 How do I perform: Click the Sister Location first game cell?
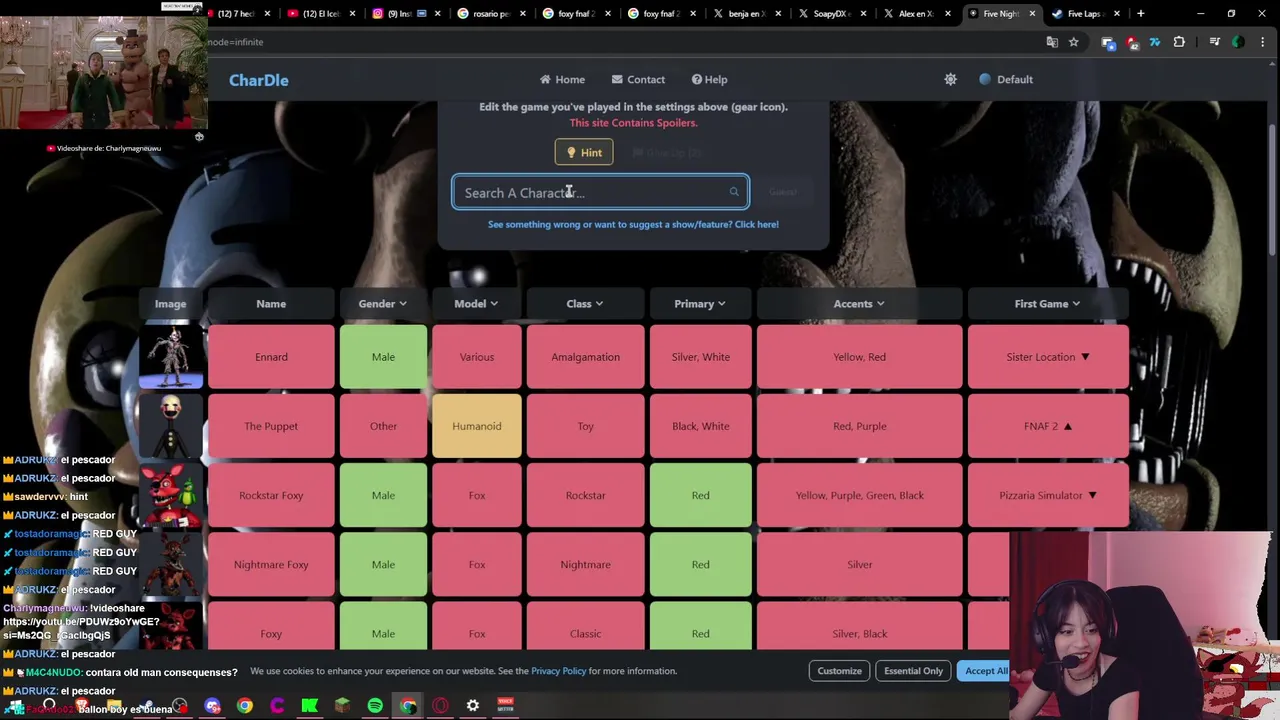[1048, 356]
